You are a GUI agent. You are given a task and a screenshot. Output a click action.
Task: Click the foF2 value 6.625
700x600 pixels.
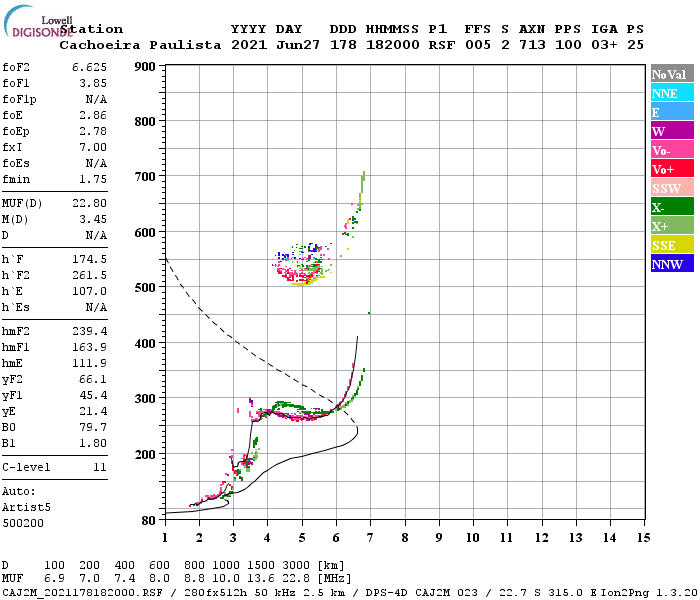pos(89,67)
